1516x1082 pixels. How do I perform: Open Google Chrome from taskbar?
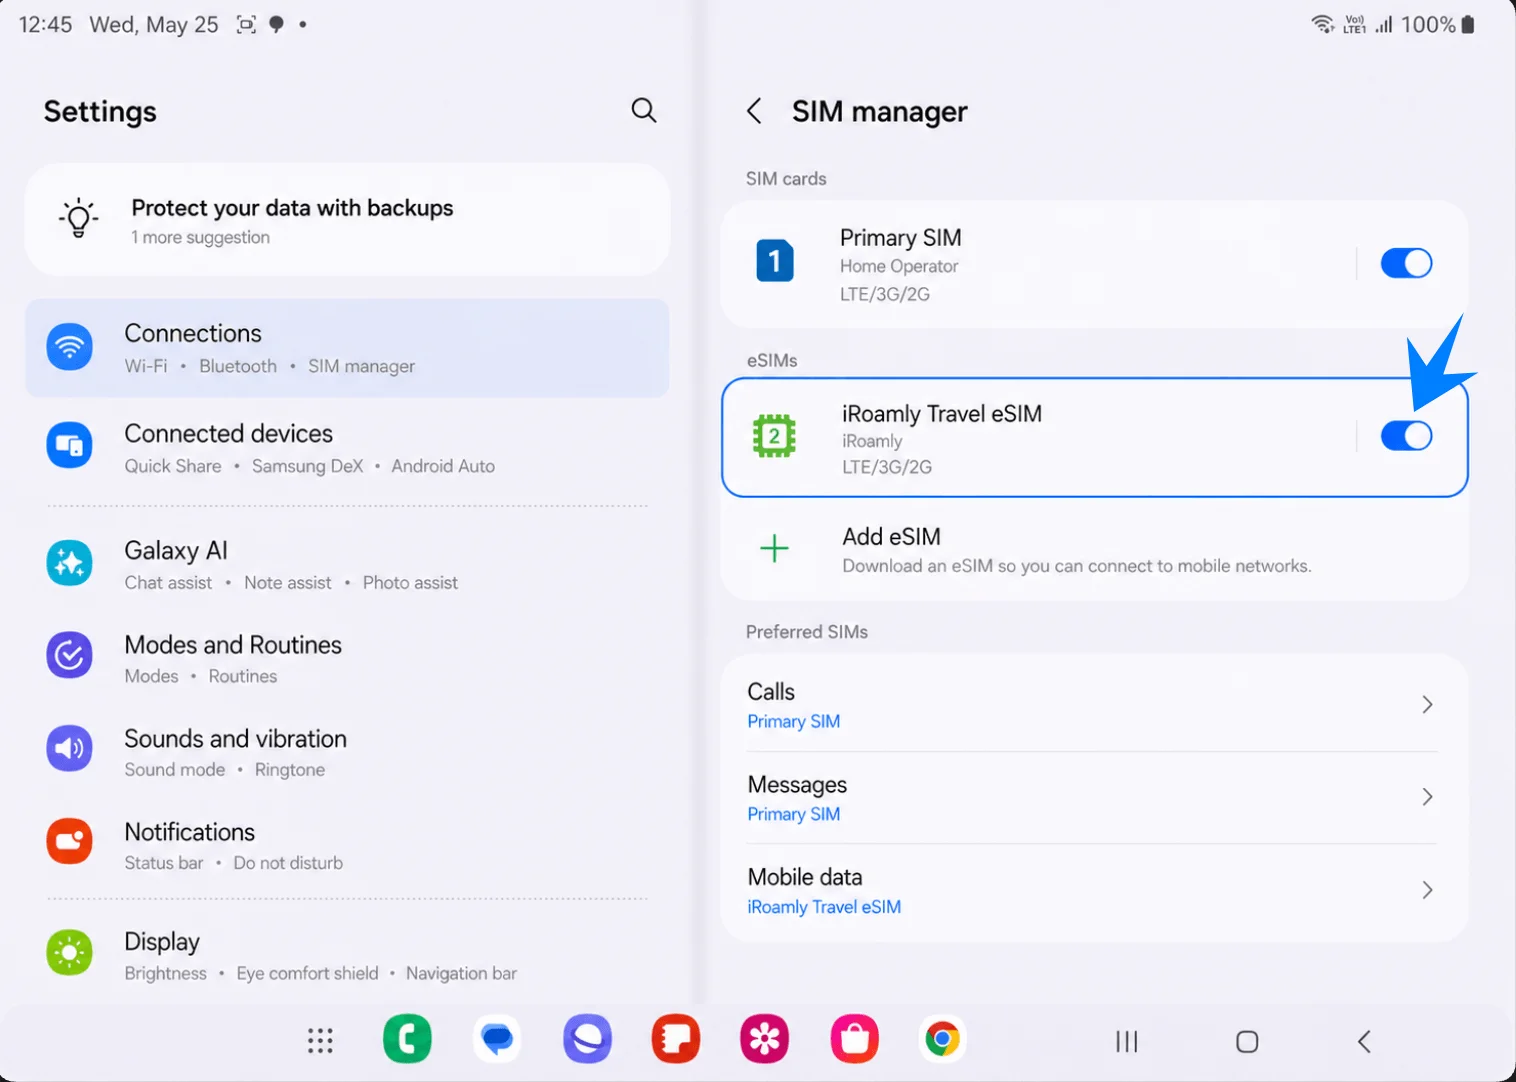coord(943,1039)
